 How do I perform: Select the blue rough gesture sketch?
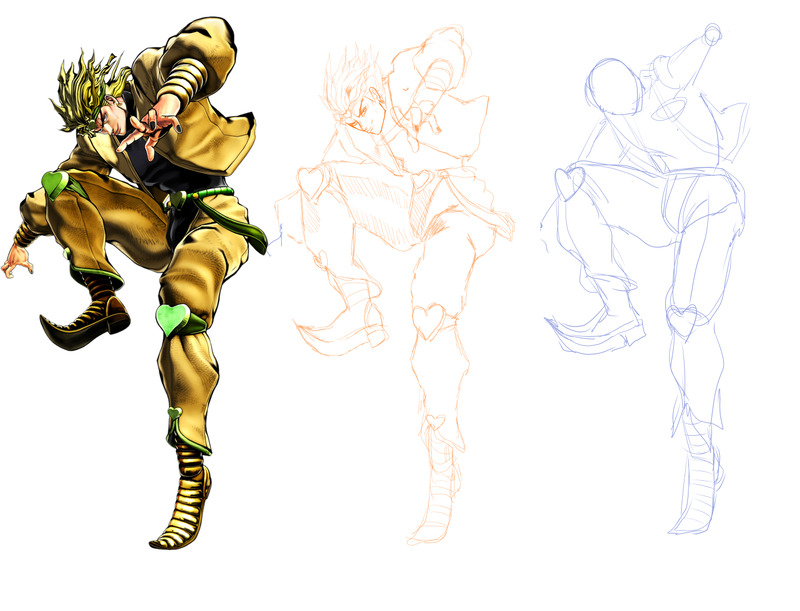pos(645,279)
